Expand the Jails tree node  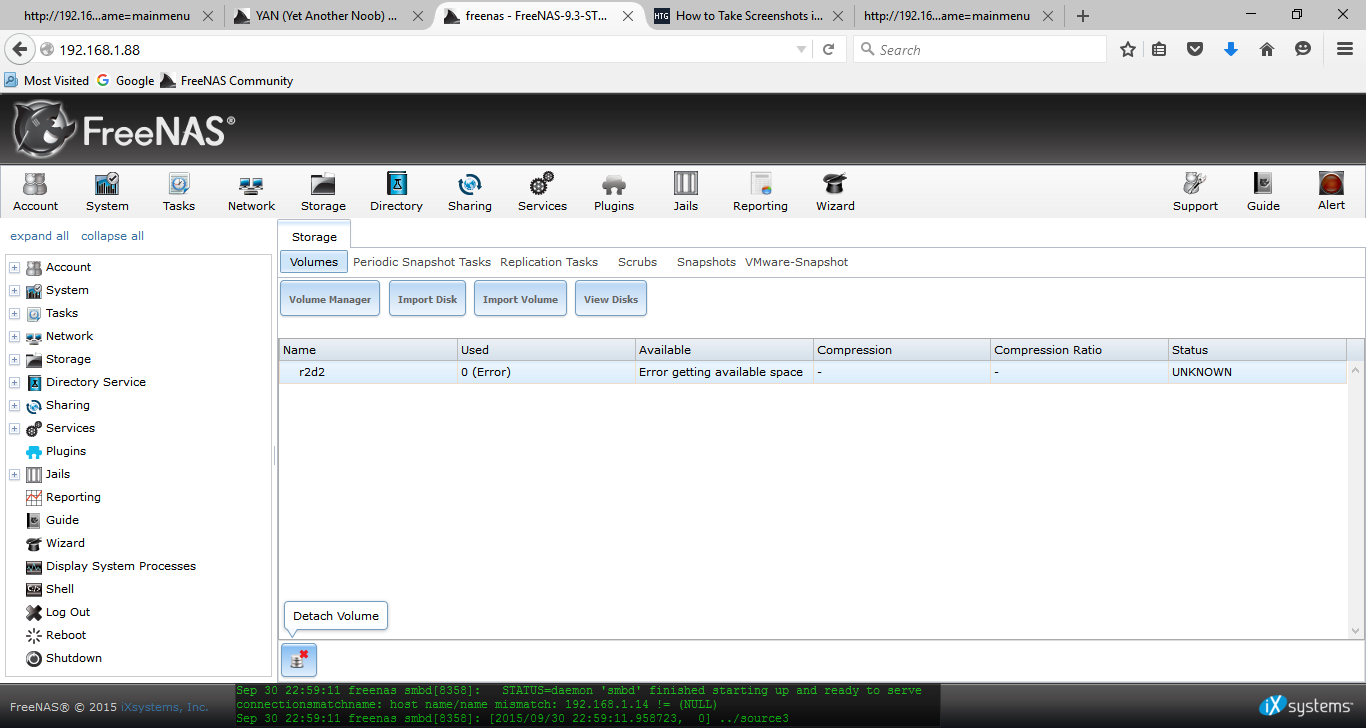click(x=14, y=474)
